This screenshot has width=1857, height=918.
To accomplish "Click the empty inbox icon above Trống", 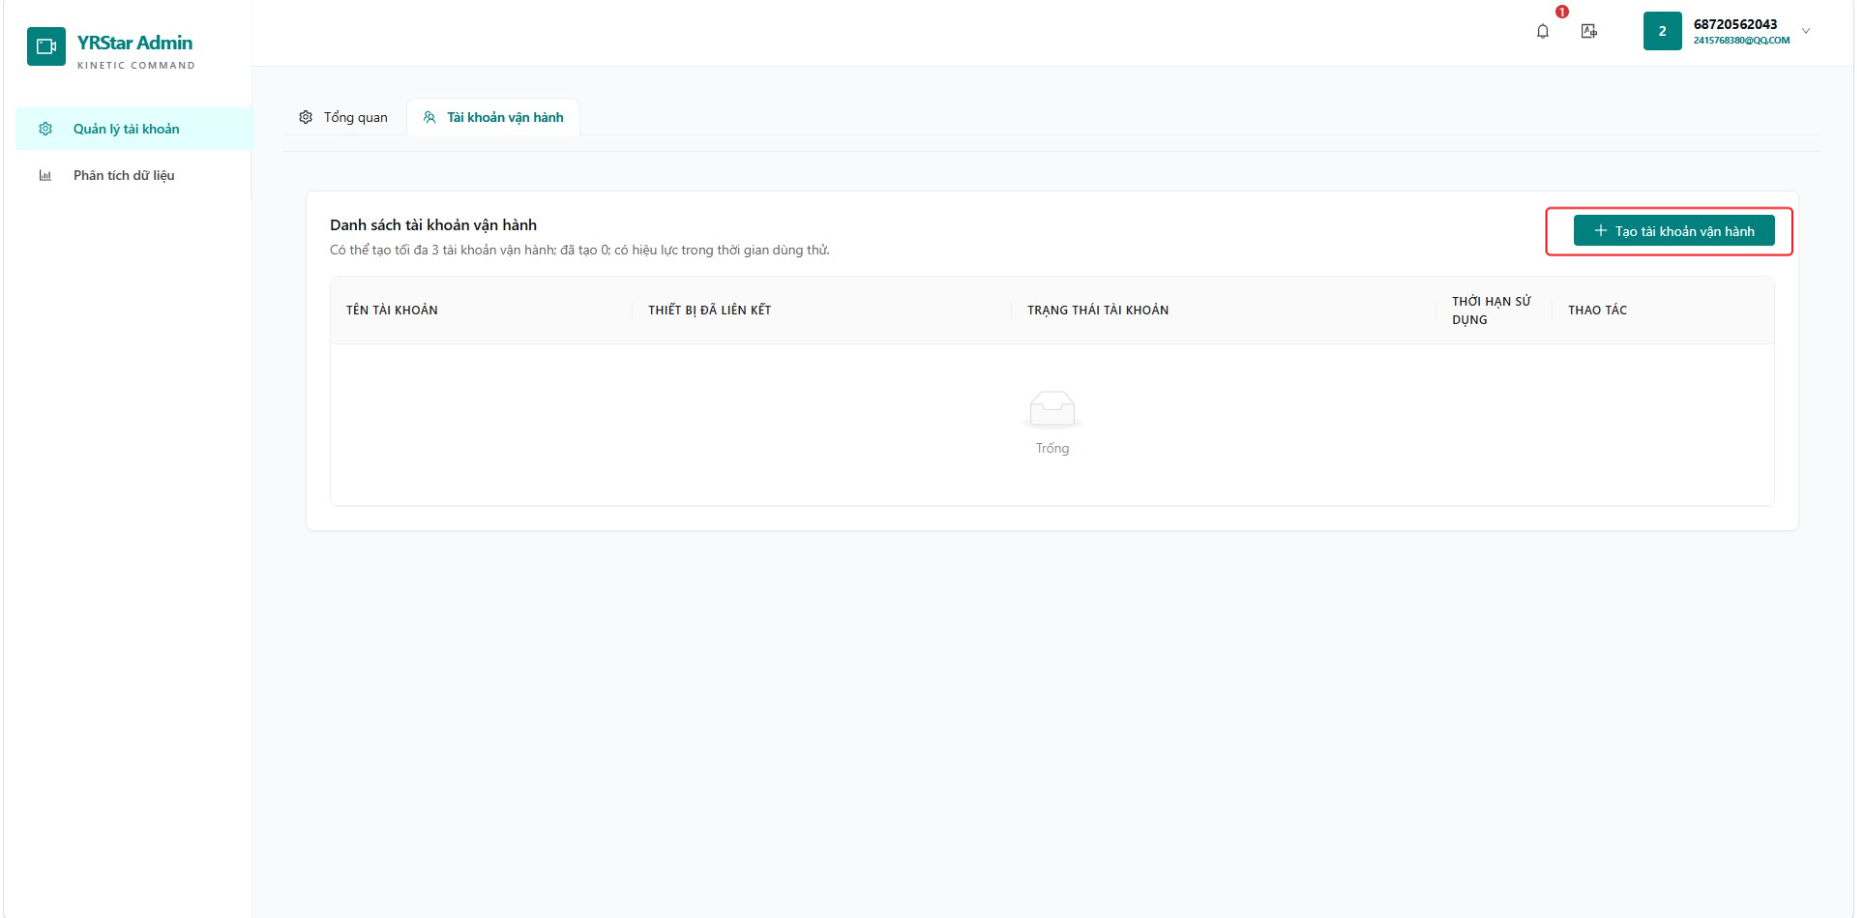I will pos(1052,409).
